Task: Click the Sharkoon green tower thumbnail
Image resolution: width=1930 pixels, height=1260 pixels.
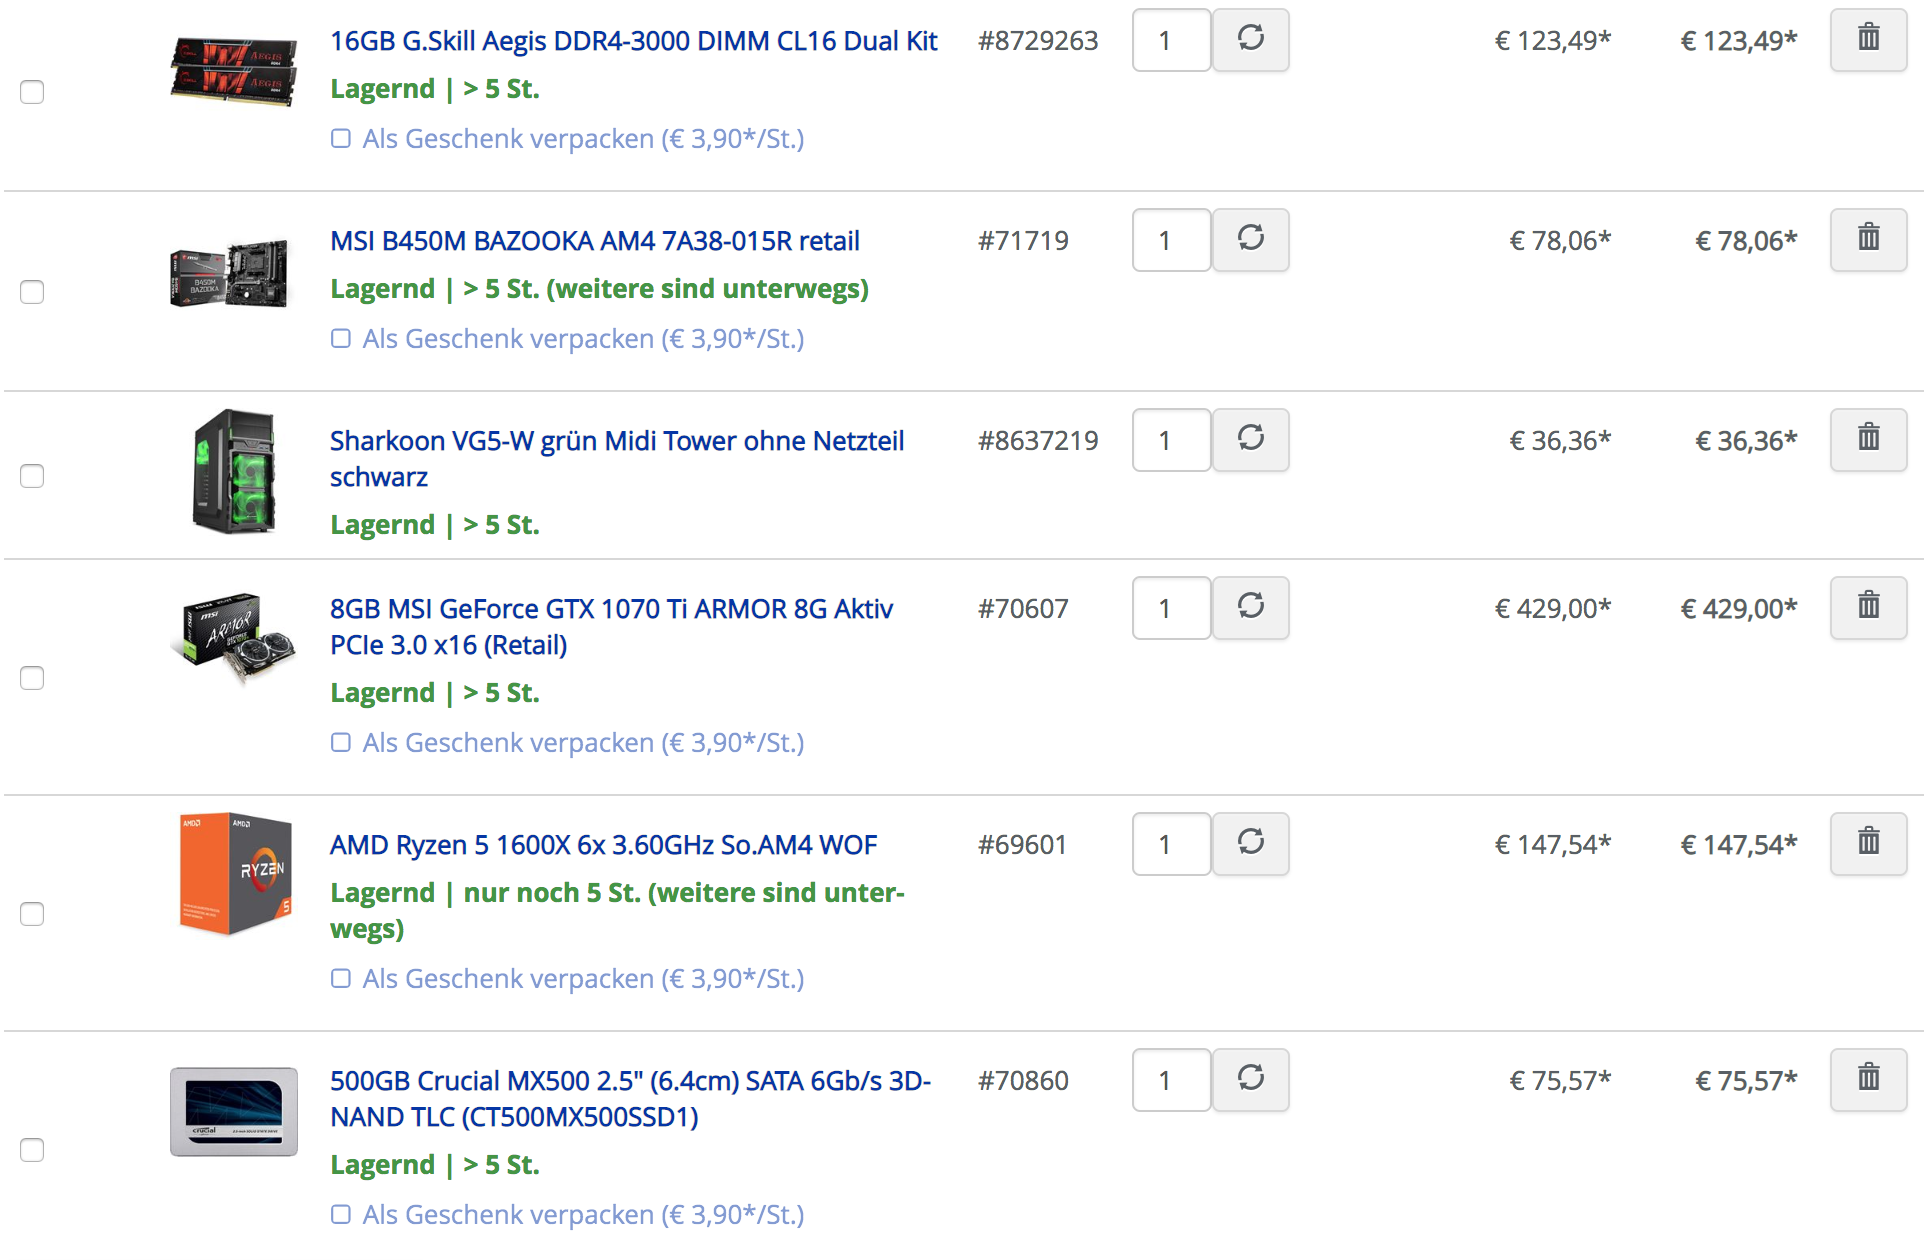Action: coord(234,471)
